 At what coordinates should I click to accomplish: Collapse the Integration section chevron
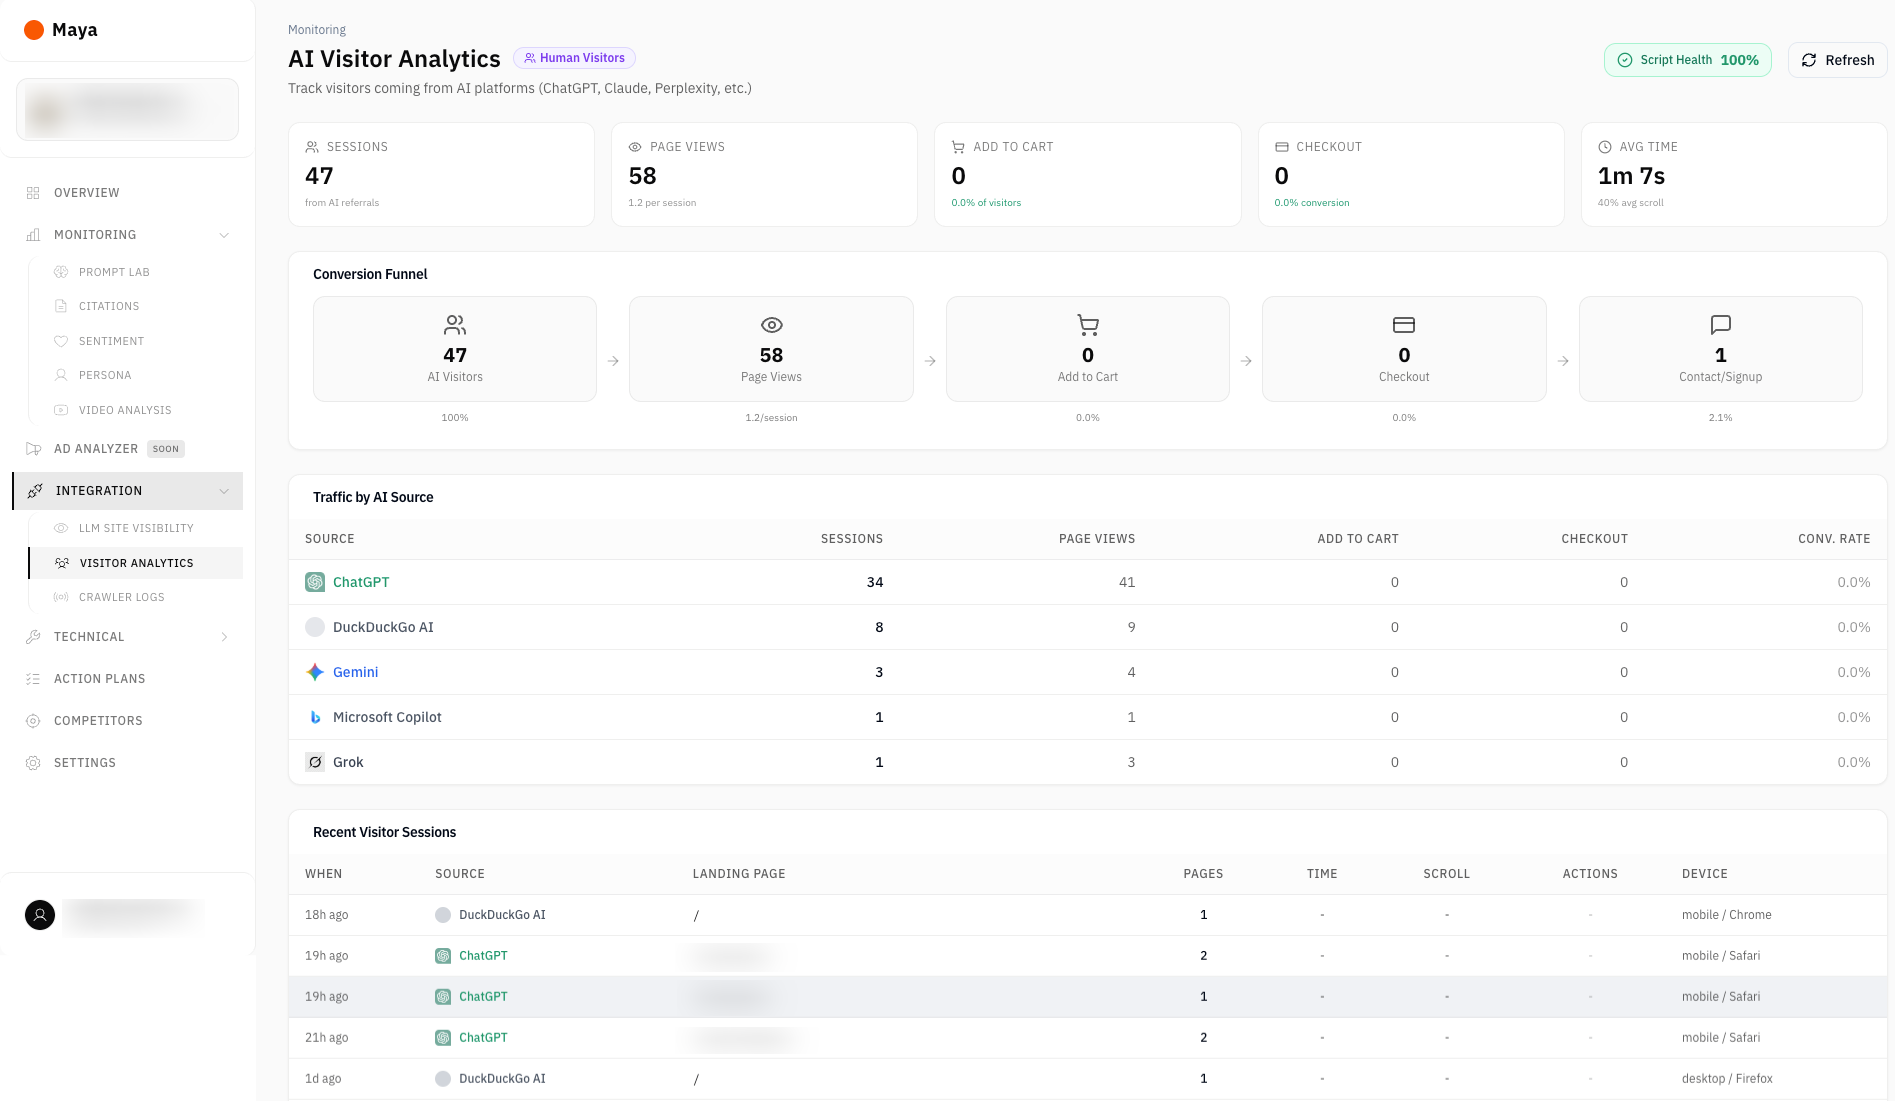[x=224, y=491]
